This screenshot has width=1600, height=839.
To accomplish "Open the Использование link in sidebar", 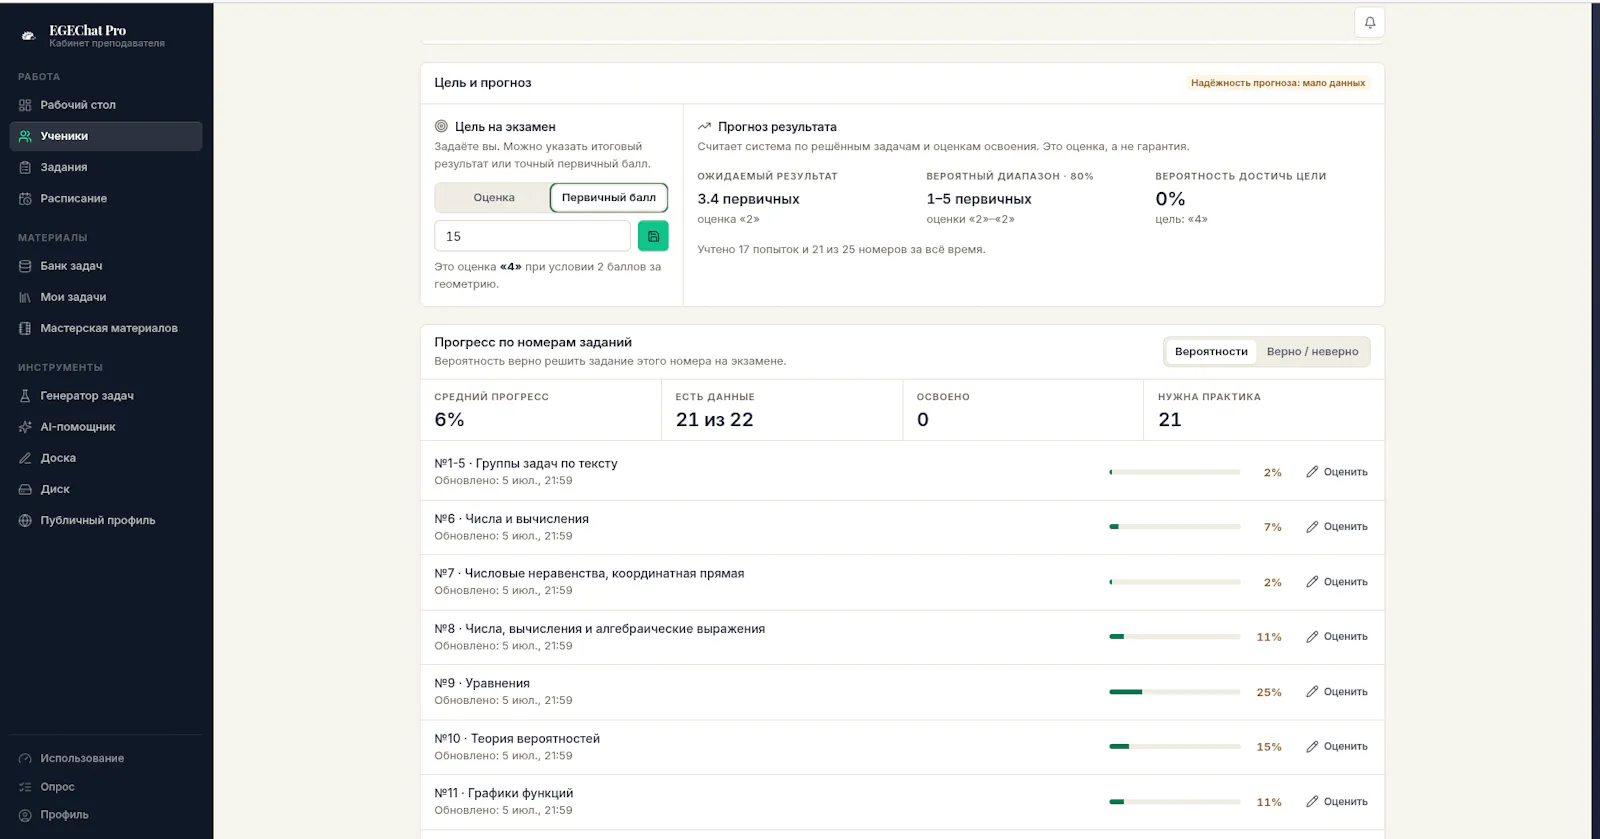I will click(x=106, y=758).
